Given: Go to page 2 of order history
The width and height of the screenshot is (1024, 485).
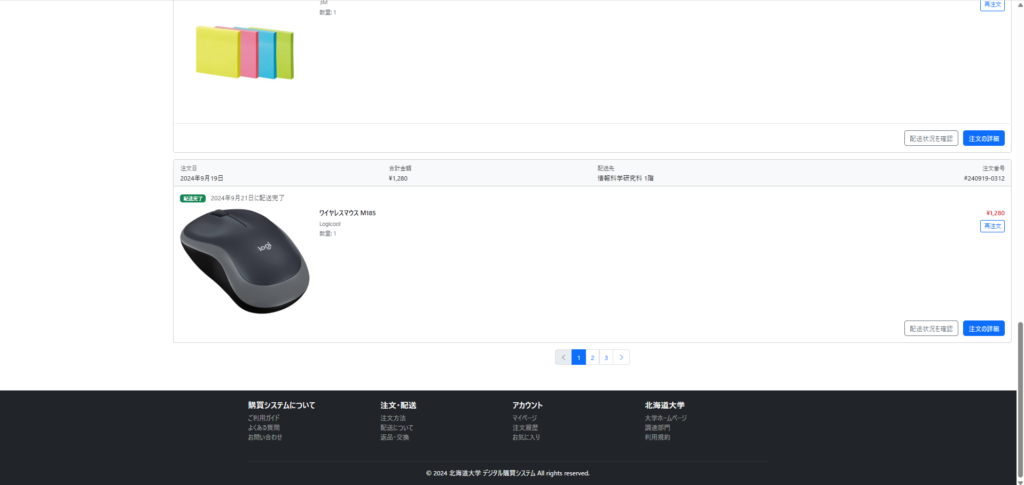Looking at the screenshot, I should click(x=592, y=357).
